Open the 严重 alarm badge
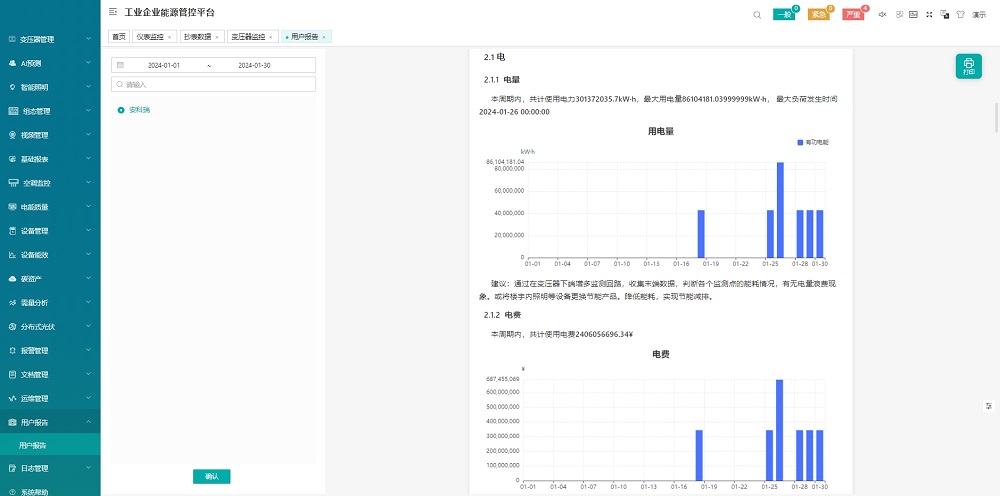The image size is (1000, 496). pos(852,14)
